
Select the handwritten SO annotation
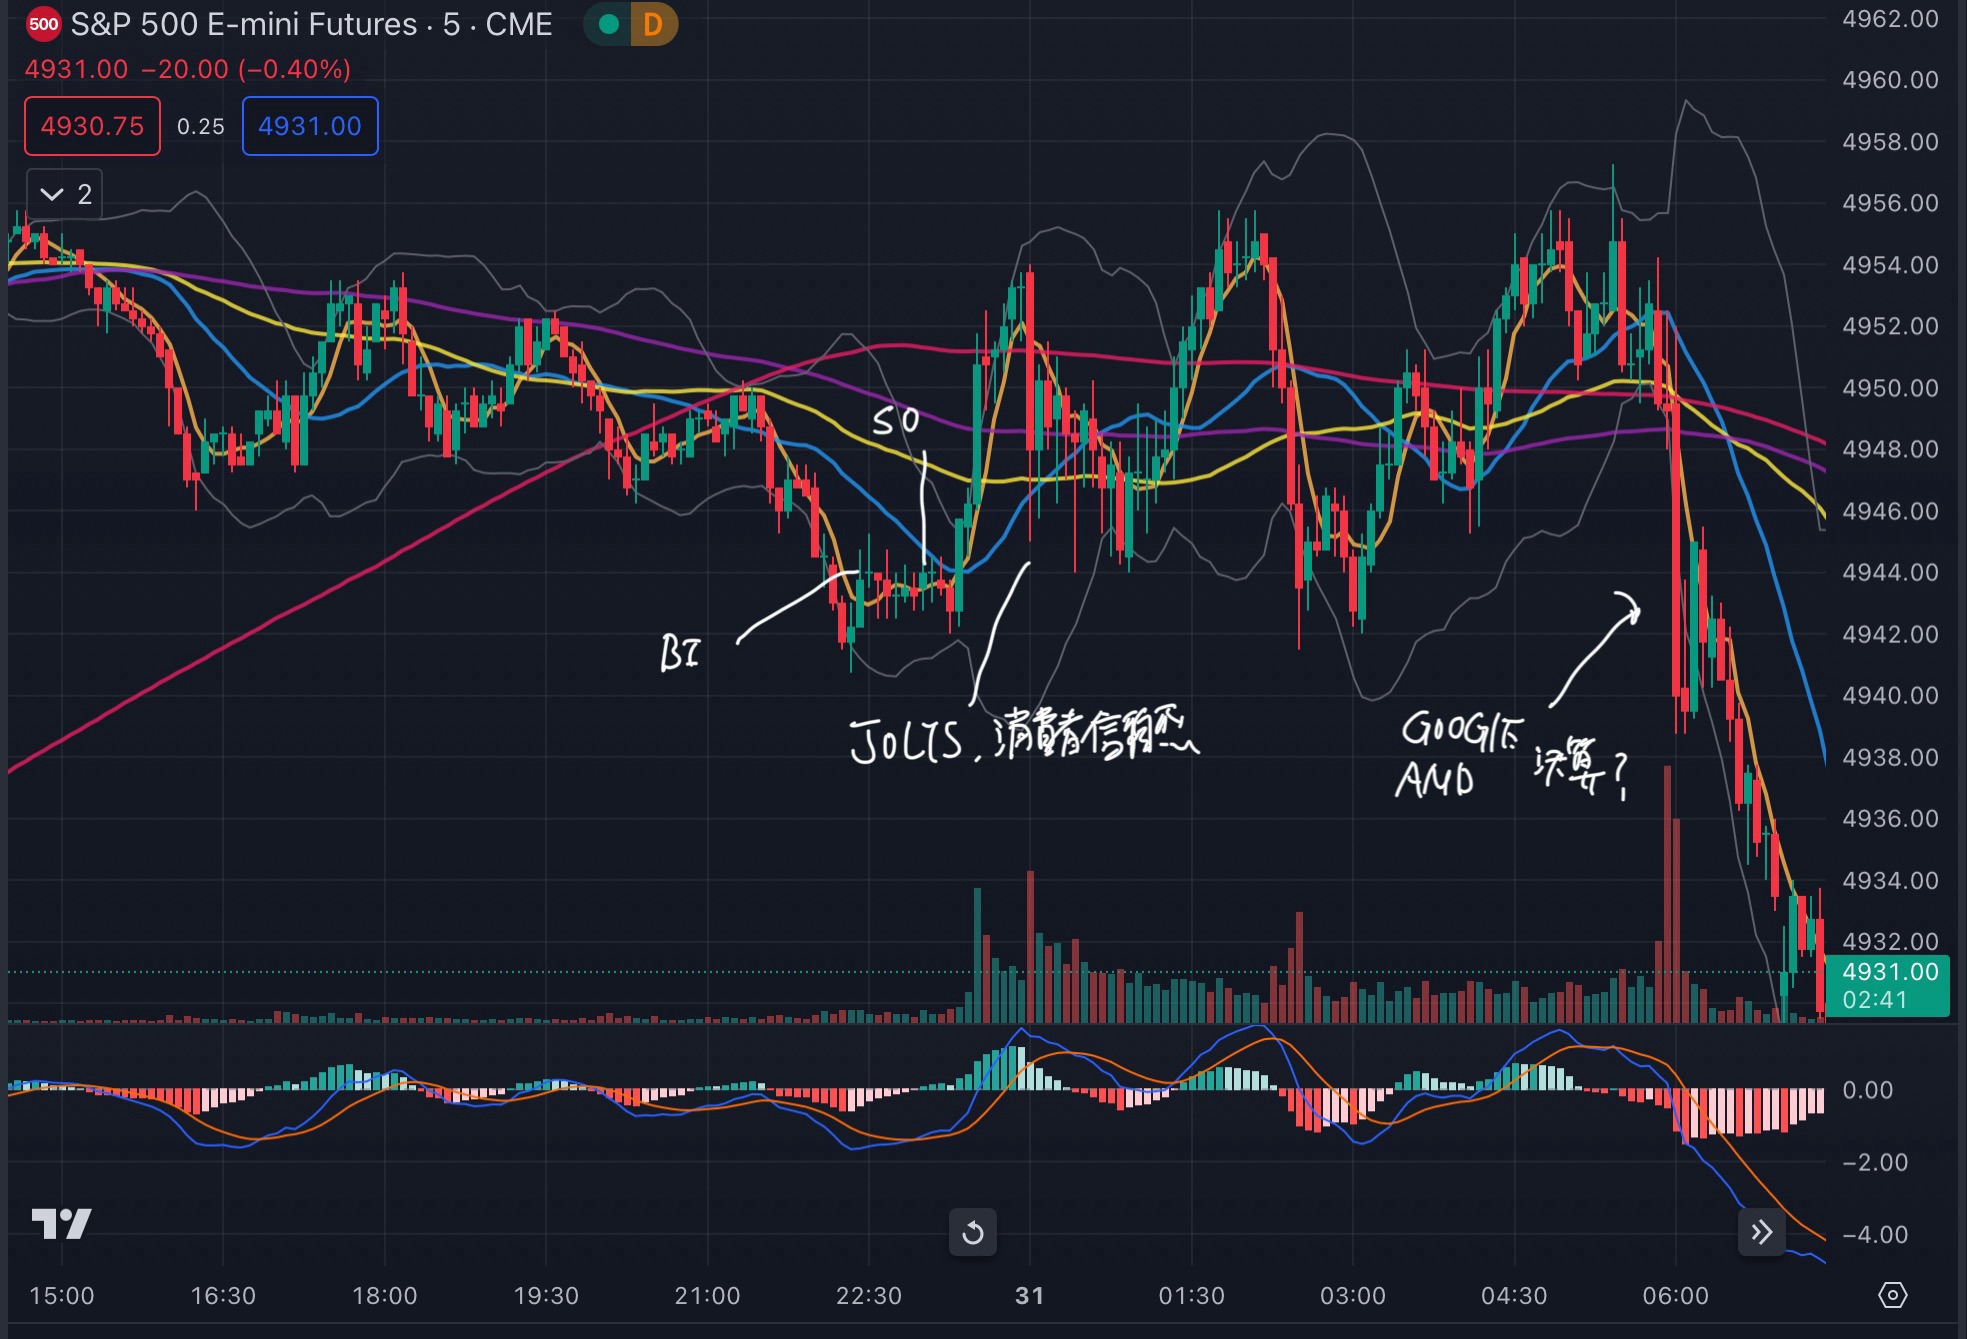coord(895,421)
